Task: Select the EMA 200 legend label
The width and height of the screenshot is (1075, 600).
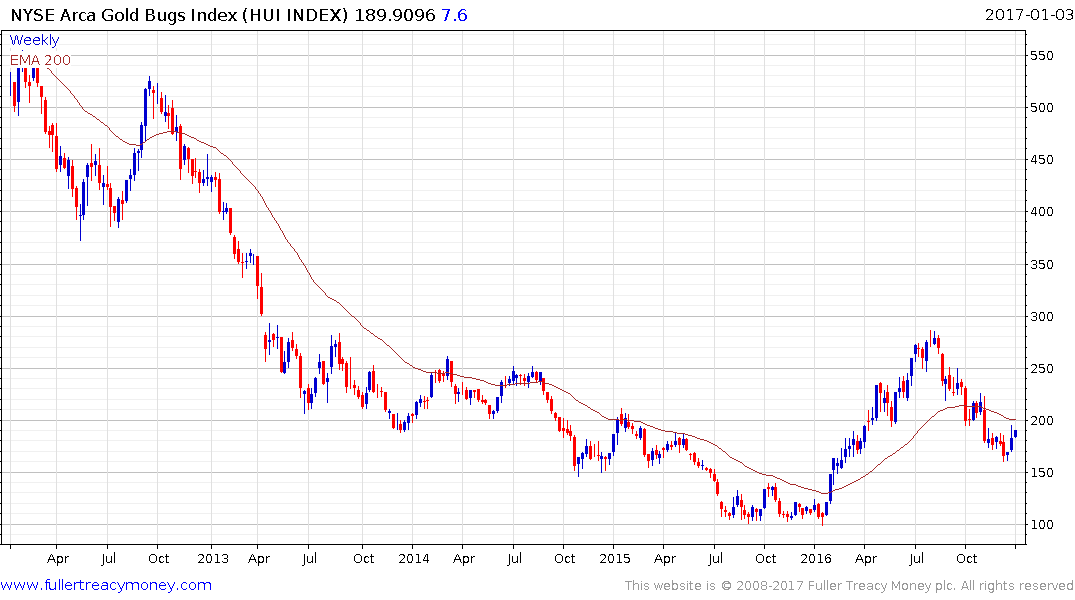Action: 40,60
